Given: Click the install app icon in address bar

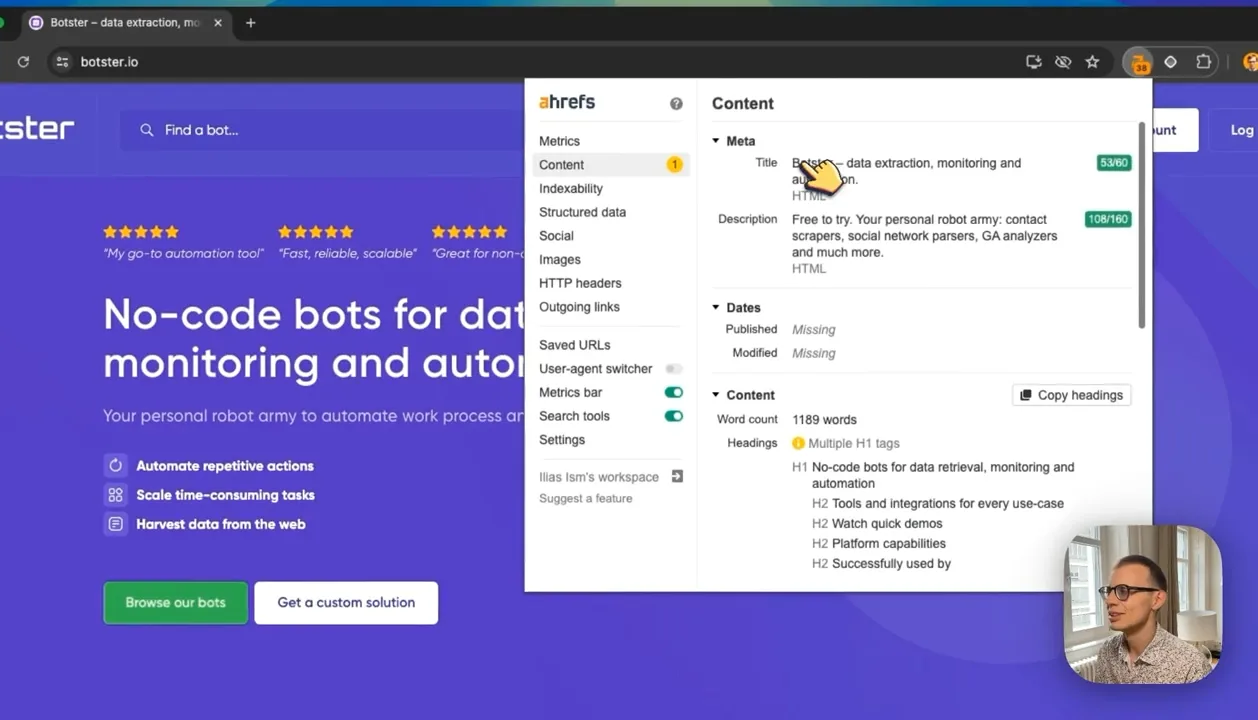Looking at the screenshot, I should click(x=1034, y=62).
